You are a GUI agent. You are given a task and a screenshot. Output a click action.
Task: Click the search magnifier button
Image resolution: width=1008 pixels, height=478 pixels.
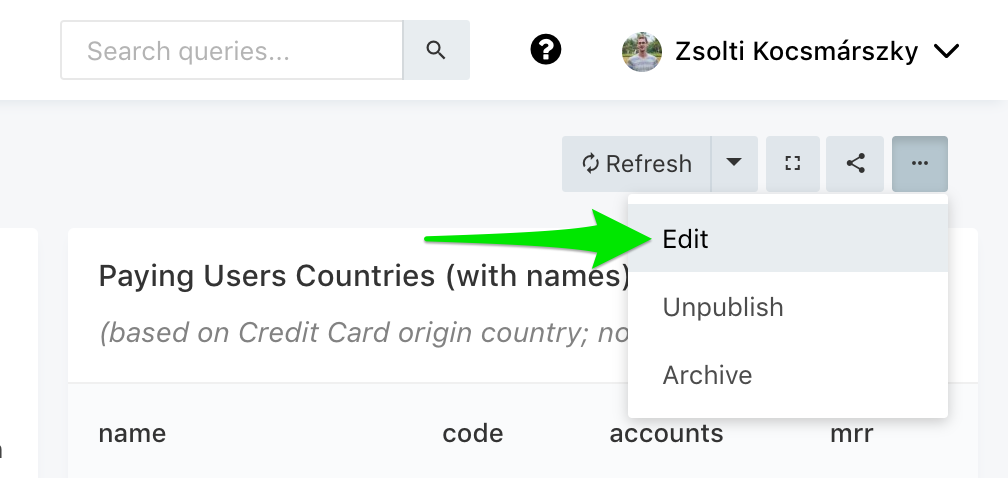point(436,50)
